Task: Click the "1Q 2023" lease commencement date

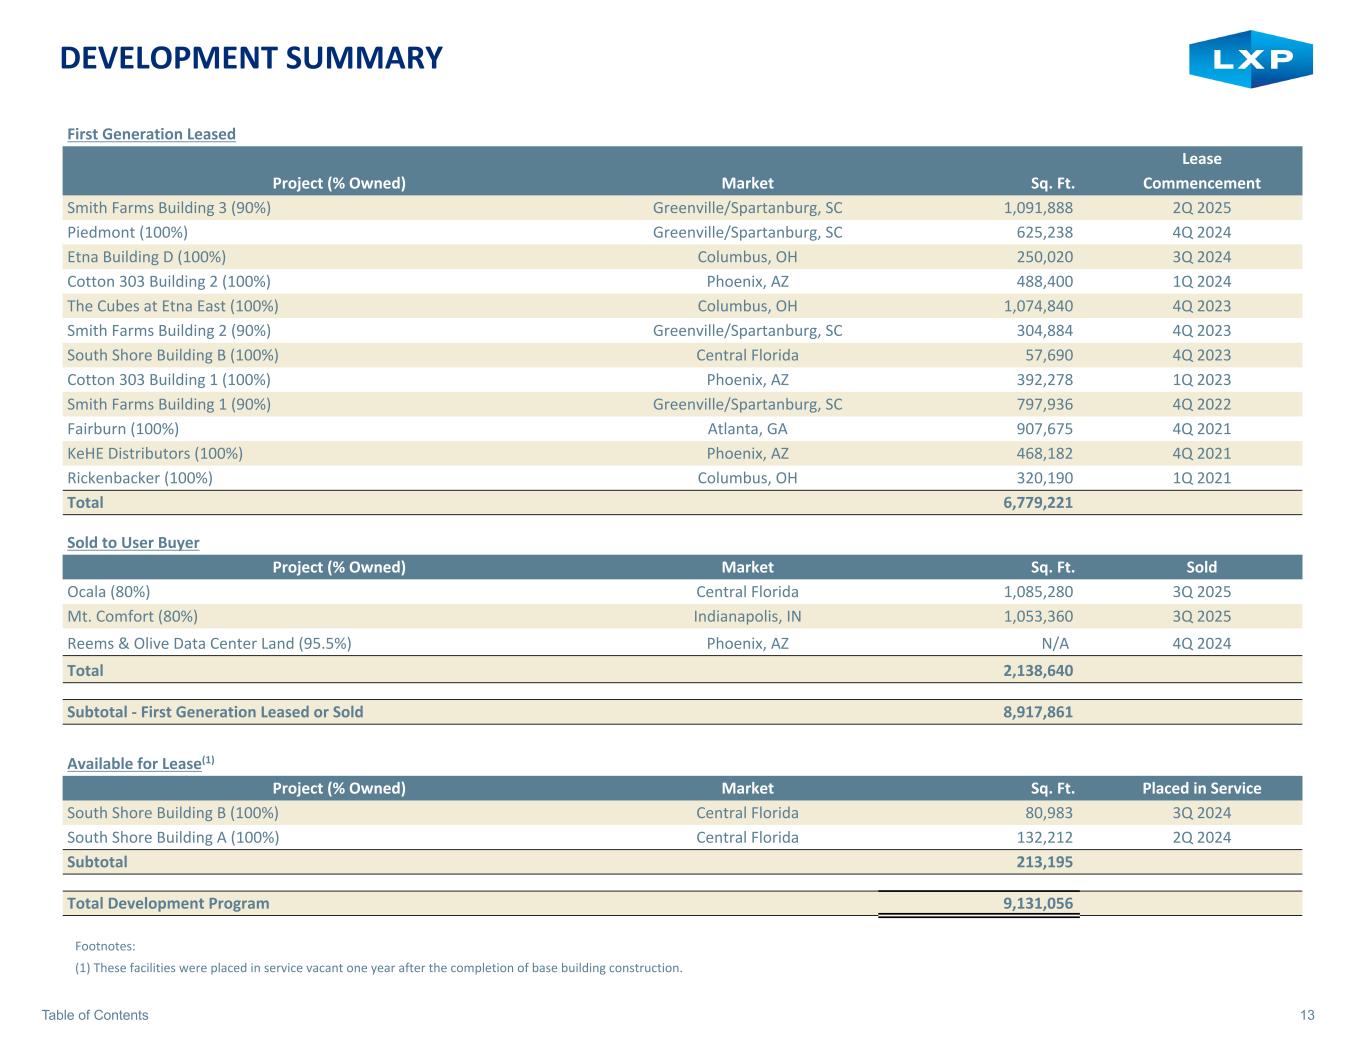Action: point(1201,380)
